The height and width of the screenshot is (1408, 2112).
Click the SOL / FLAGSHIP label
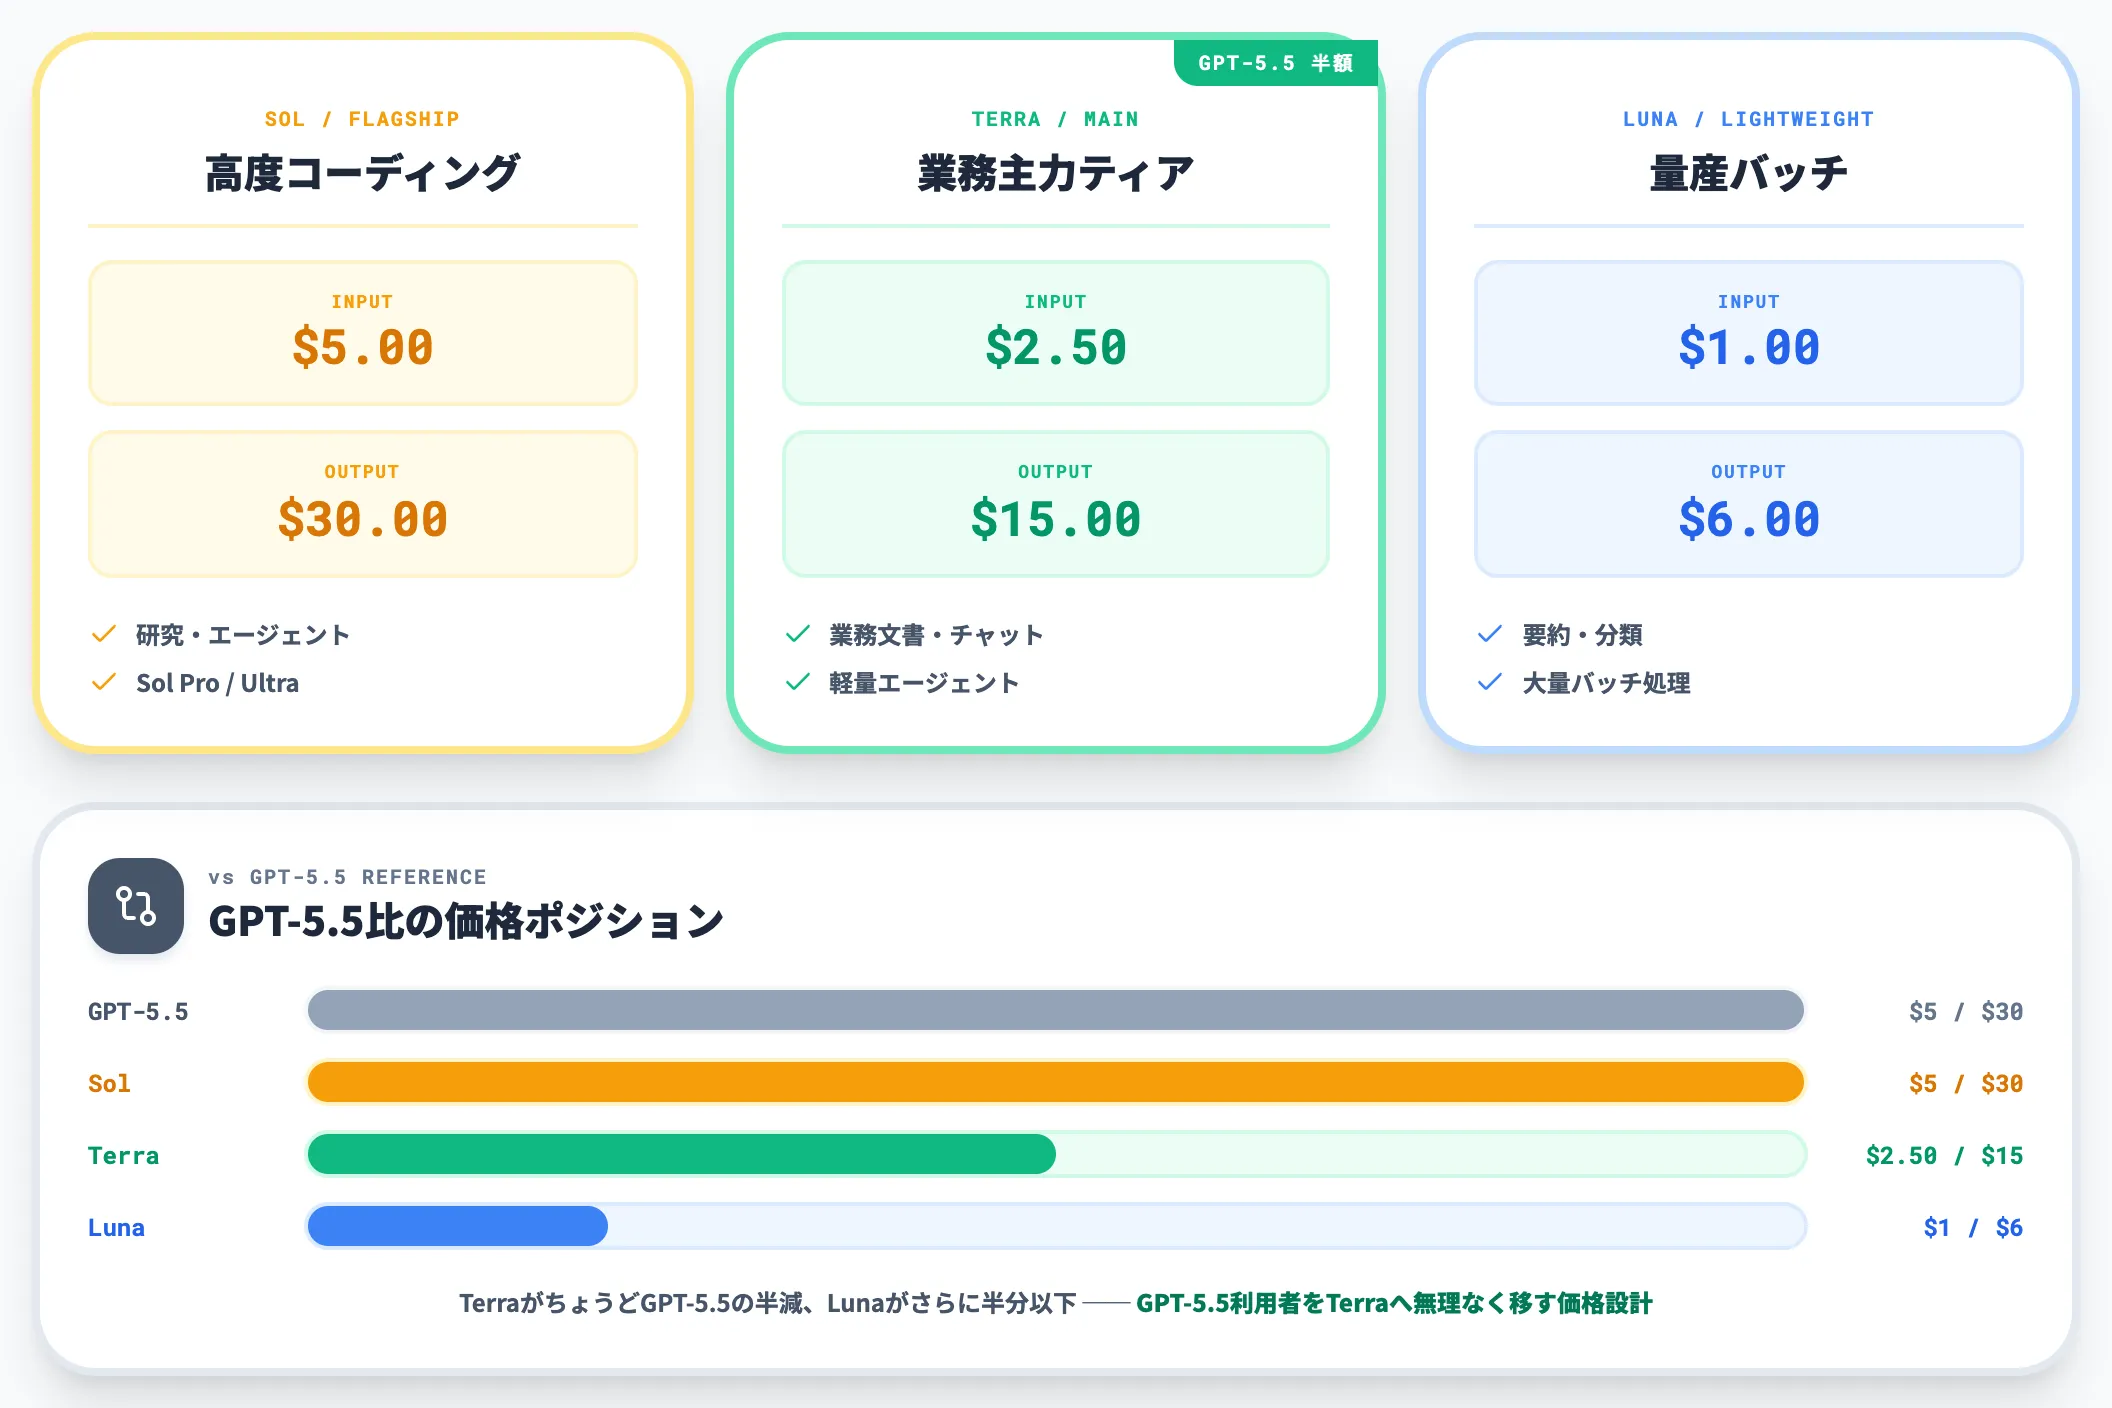pyautogui.click(x=362, y=119)
